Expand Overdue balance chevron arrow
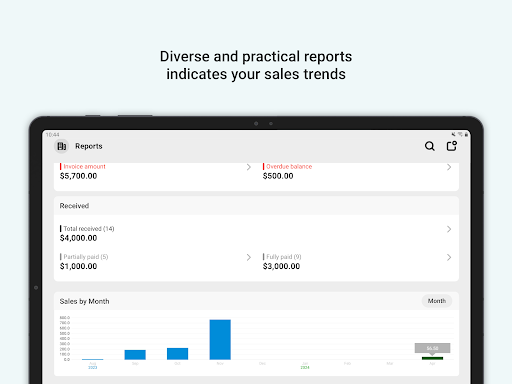 click(449, 167)
